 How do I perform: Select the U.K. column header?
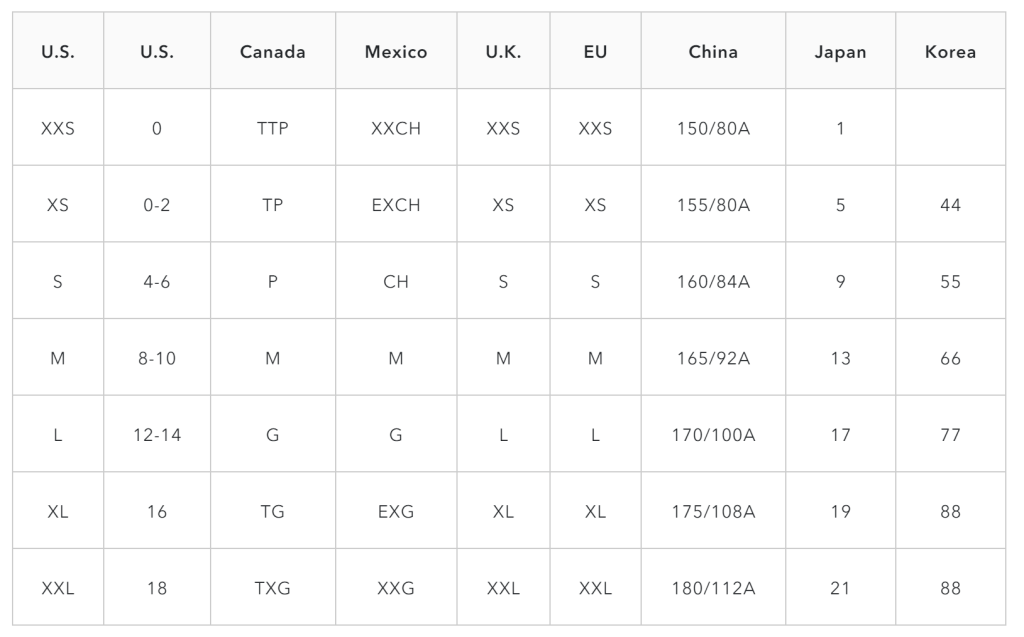pyautogui.click(x=503, y=52)
